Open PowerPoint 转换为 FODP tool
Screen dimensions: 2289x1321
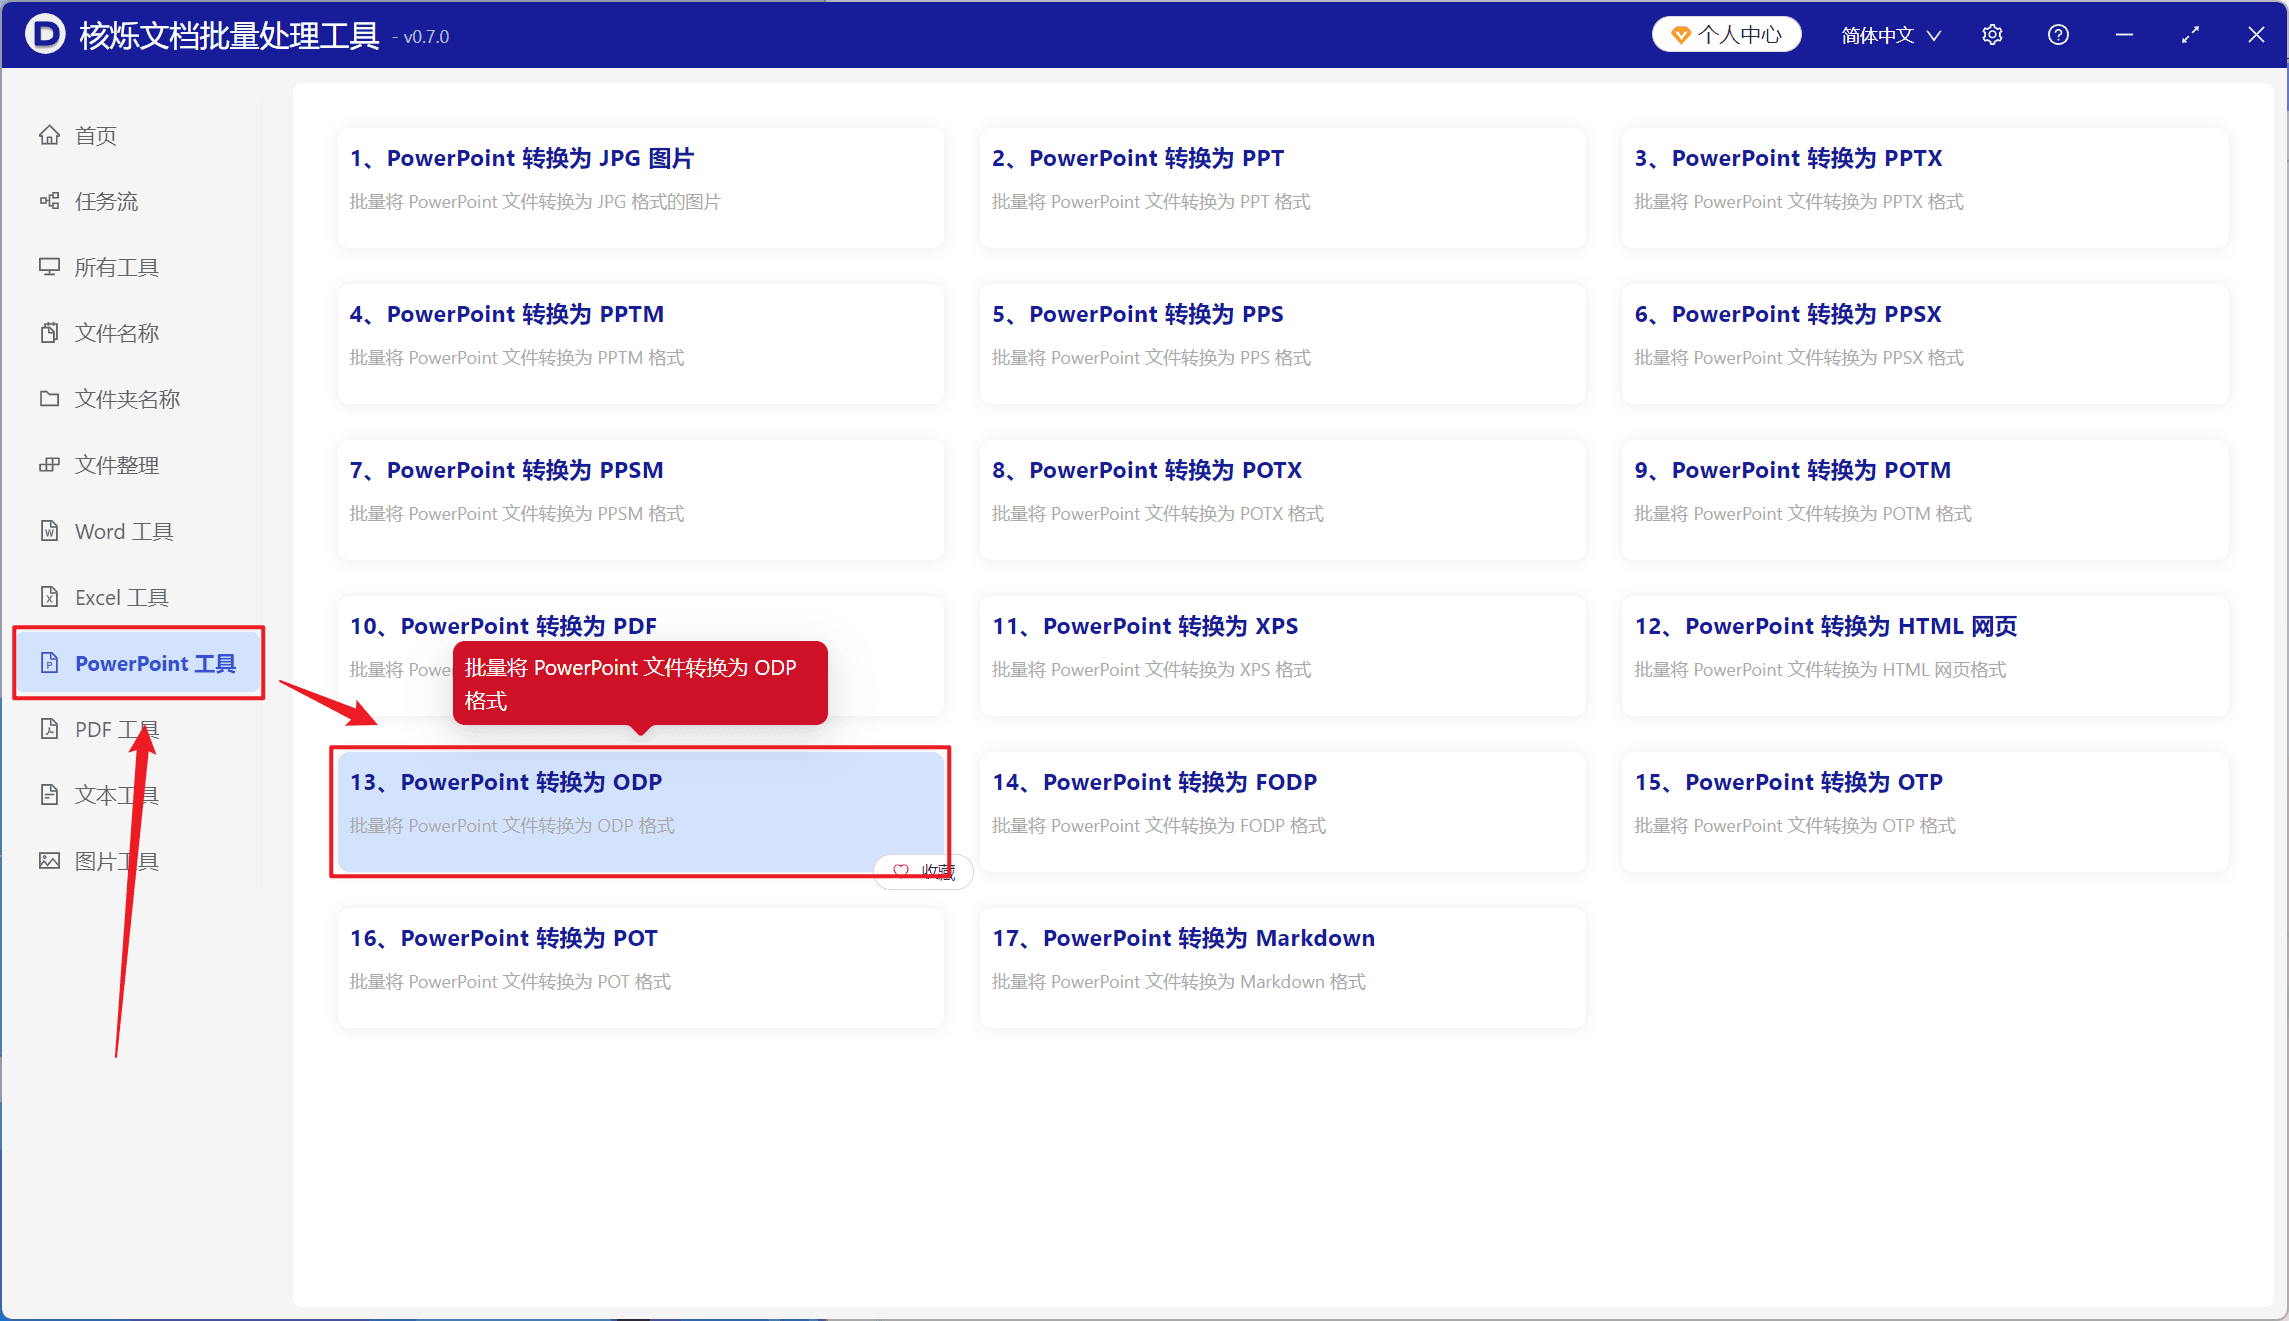(x=1283, y=812)
